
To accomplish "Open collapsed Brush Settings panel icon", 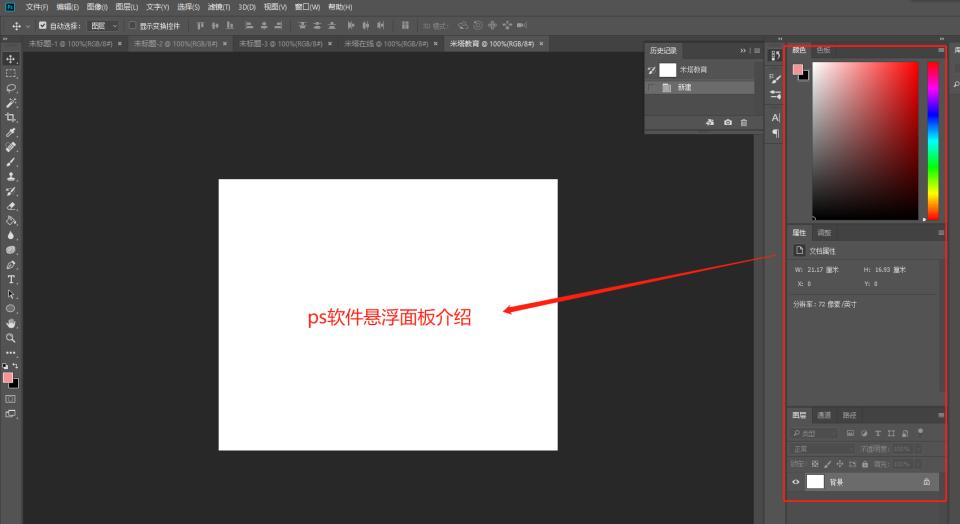I will (776, 78).
